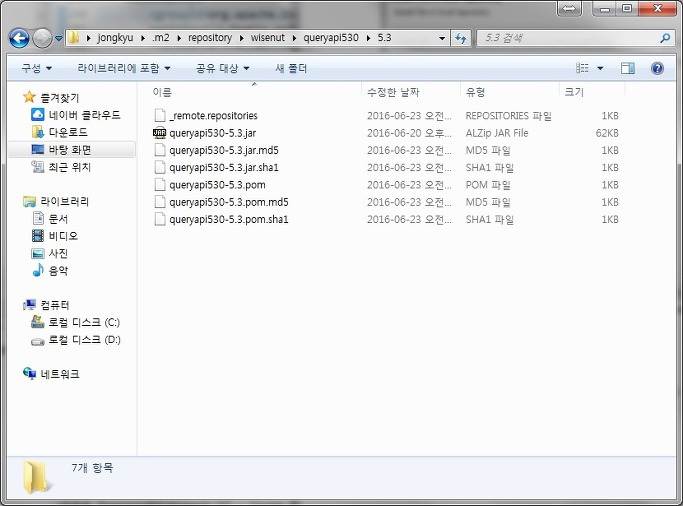Create a new folder with 새 폴더
The width and height of the screenshot is (683, 506).
click(291, 68)
